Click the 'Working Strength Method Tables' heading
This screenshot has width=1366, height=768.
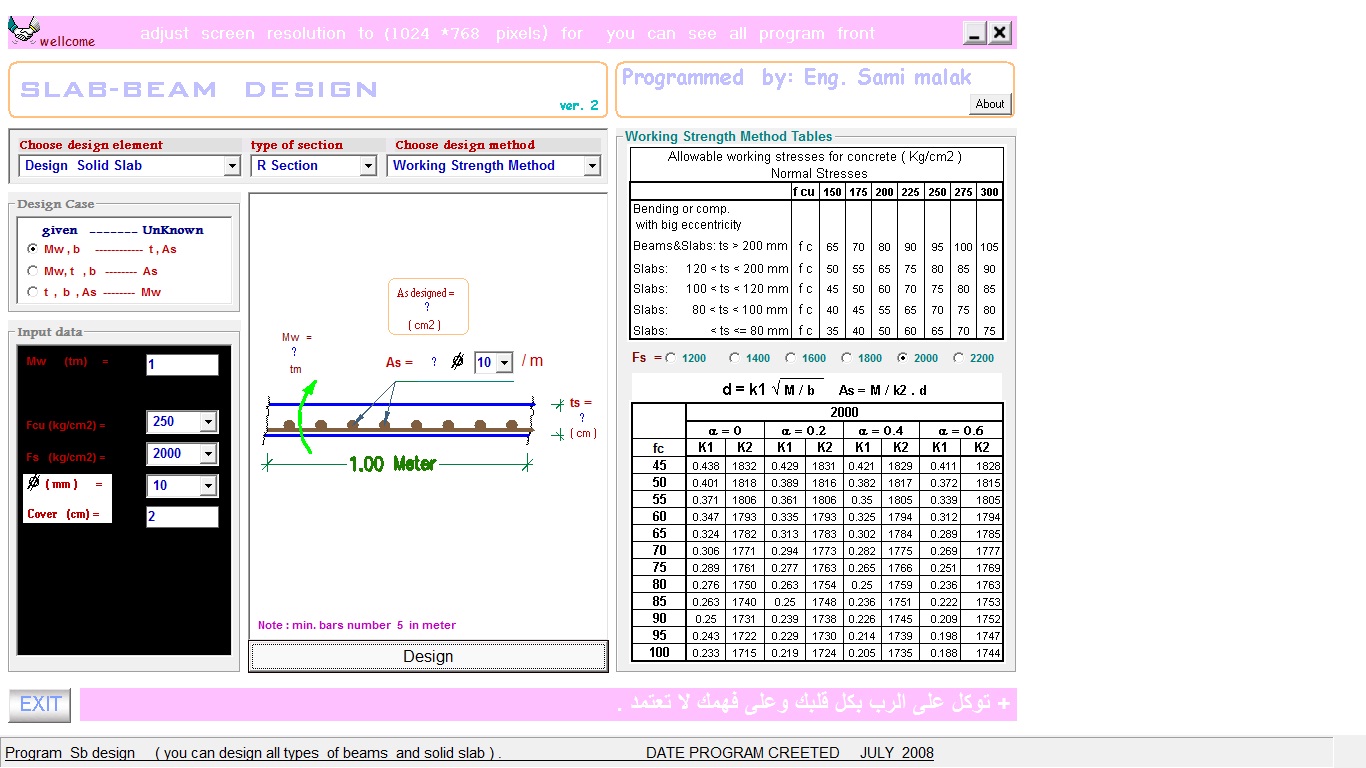pos(729,136)
